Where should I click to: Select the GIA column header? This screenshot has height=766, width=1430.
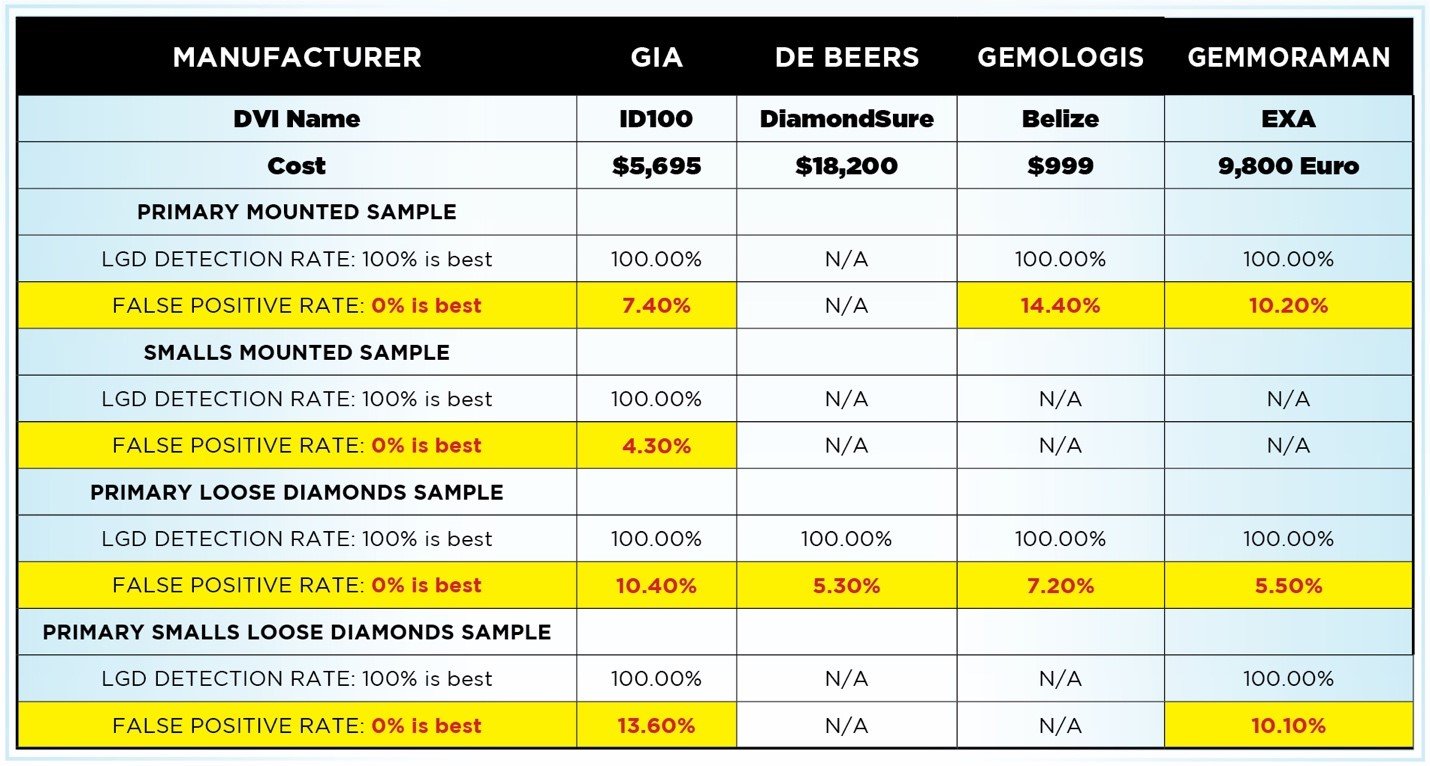[x=657, y=57]
